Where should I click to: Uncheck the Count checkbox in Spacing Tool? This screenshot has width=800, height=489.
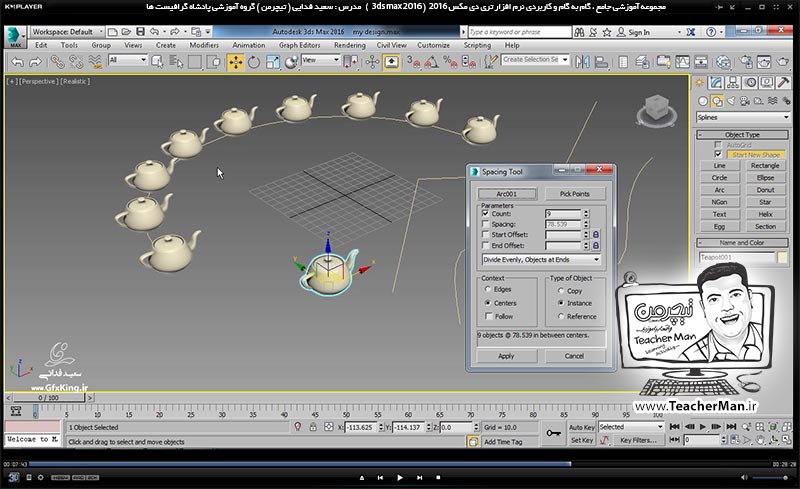[486, 213]
